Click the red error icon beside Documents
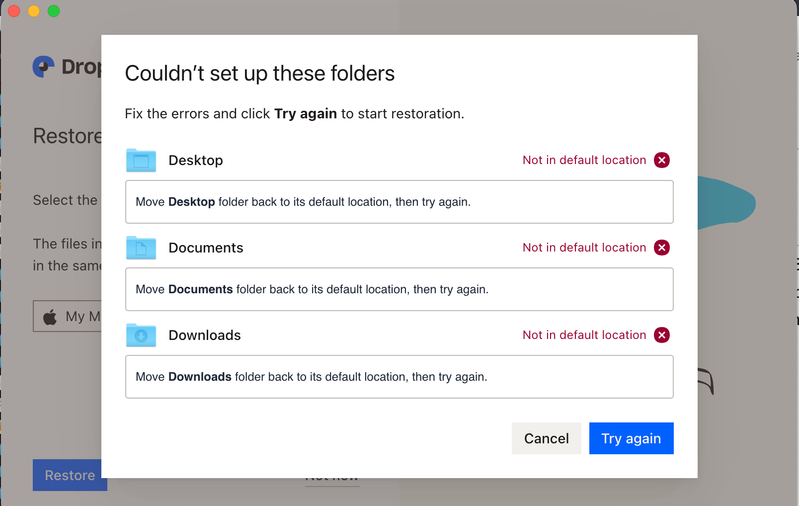The width and height of the screenshot is (799, 506). (x=662, y=248)
